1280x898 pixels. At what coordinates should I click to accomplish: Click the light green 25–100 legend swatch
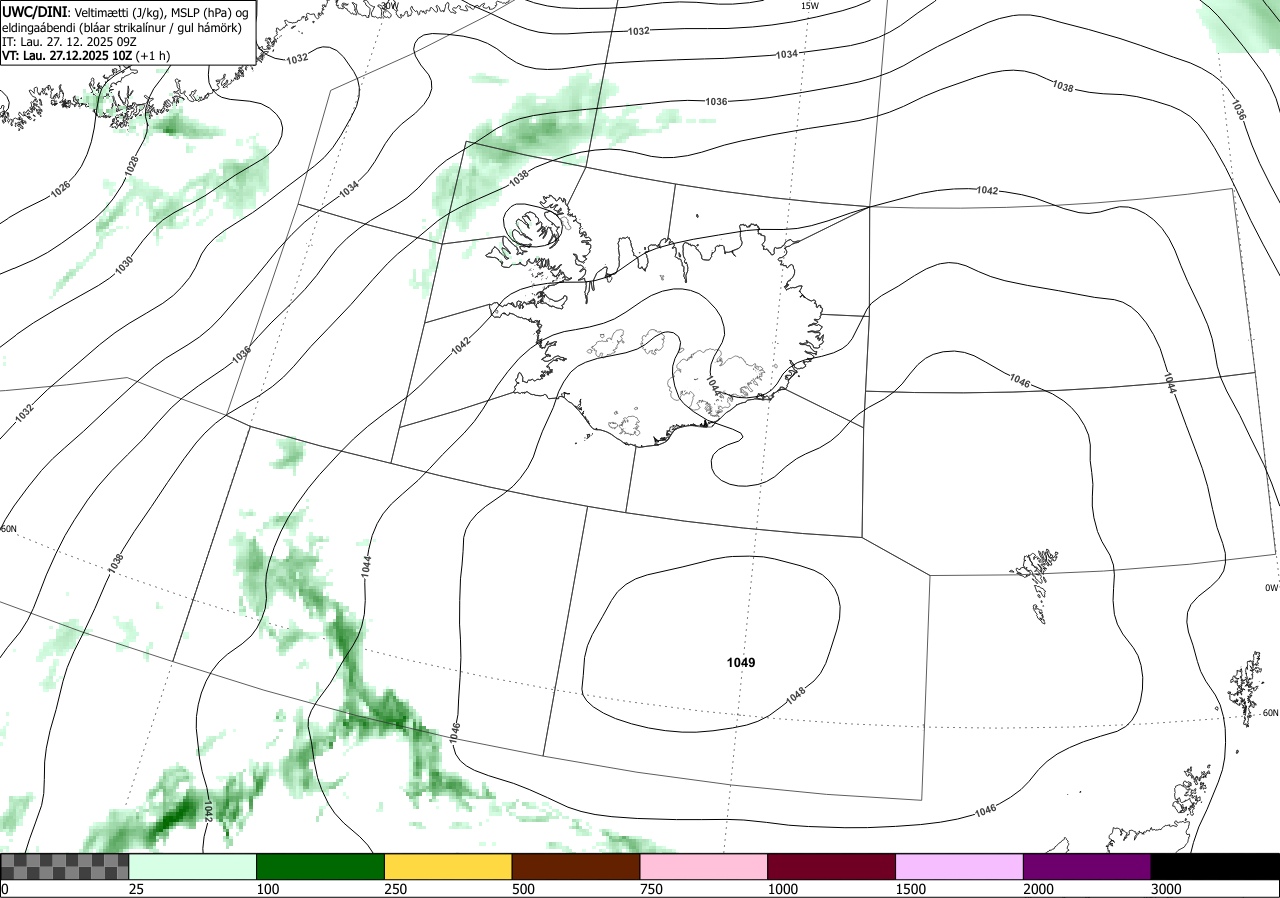(x=193, y=866)
